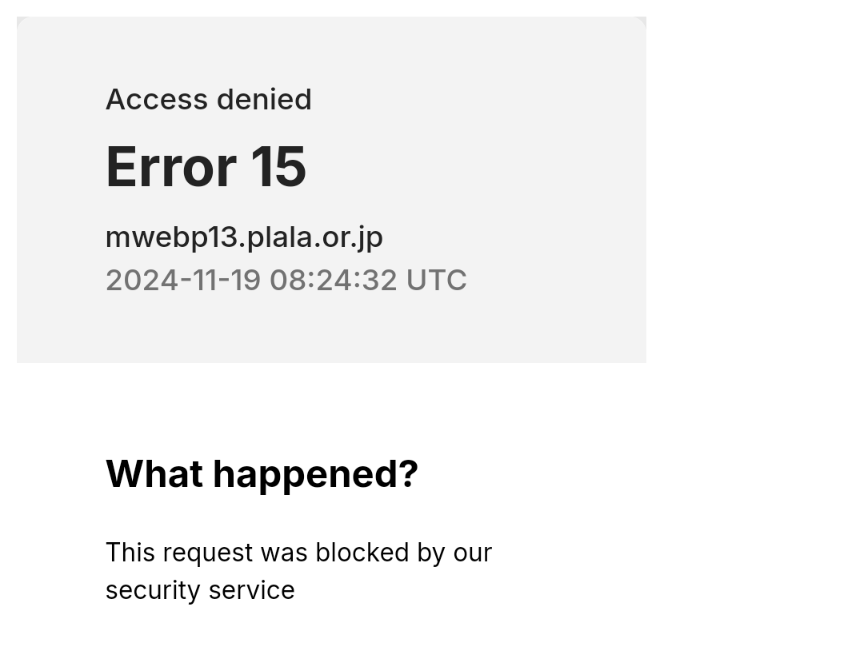Click the word 'Error' in the title
864x648 pixels.
click(171, 166)
